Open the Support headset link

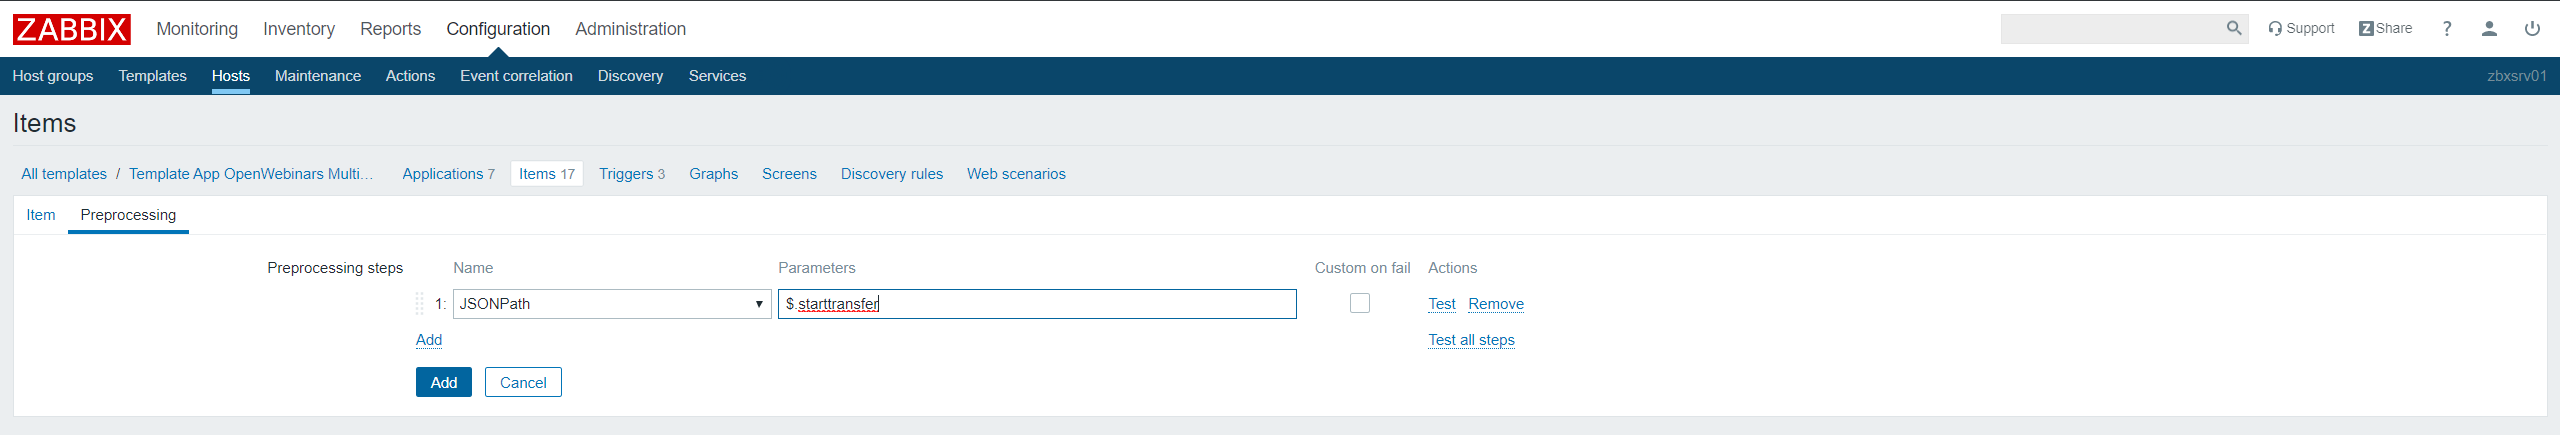click(x=2301, y=29)
